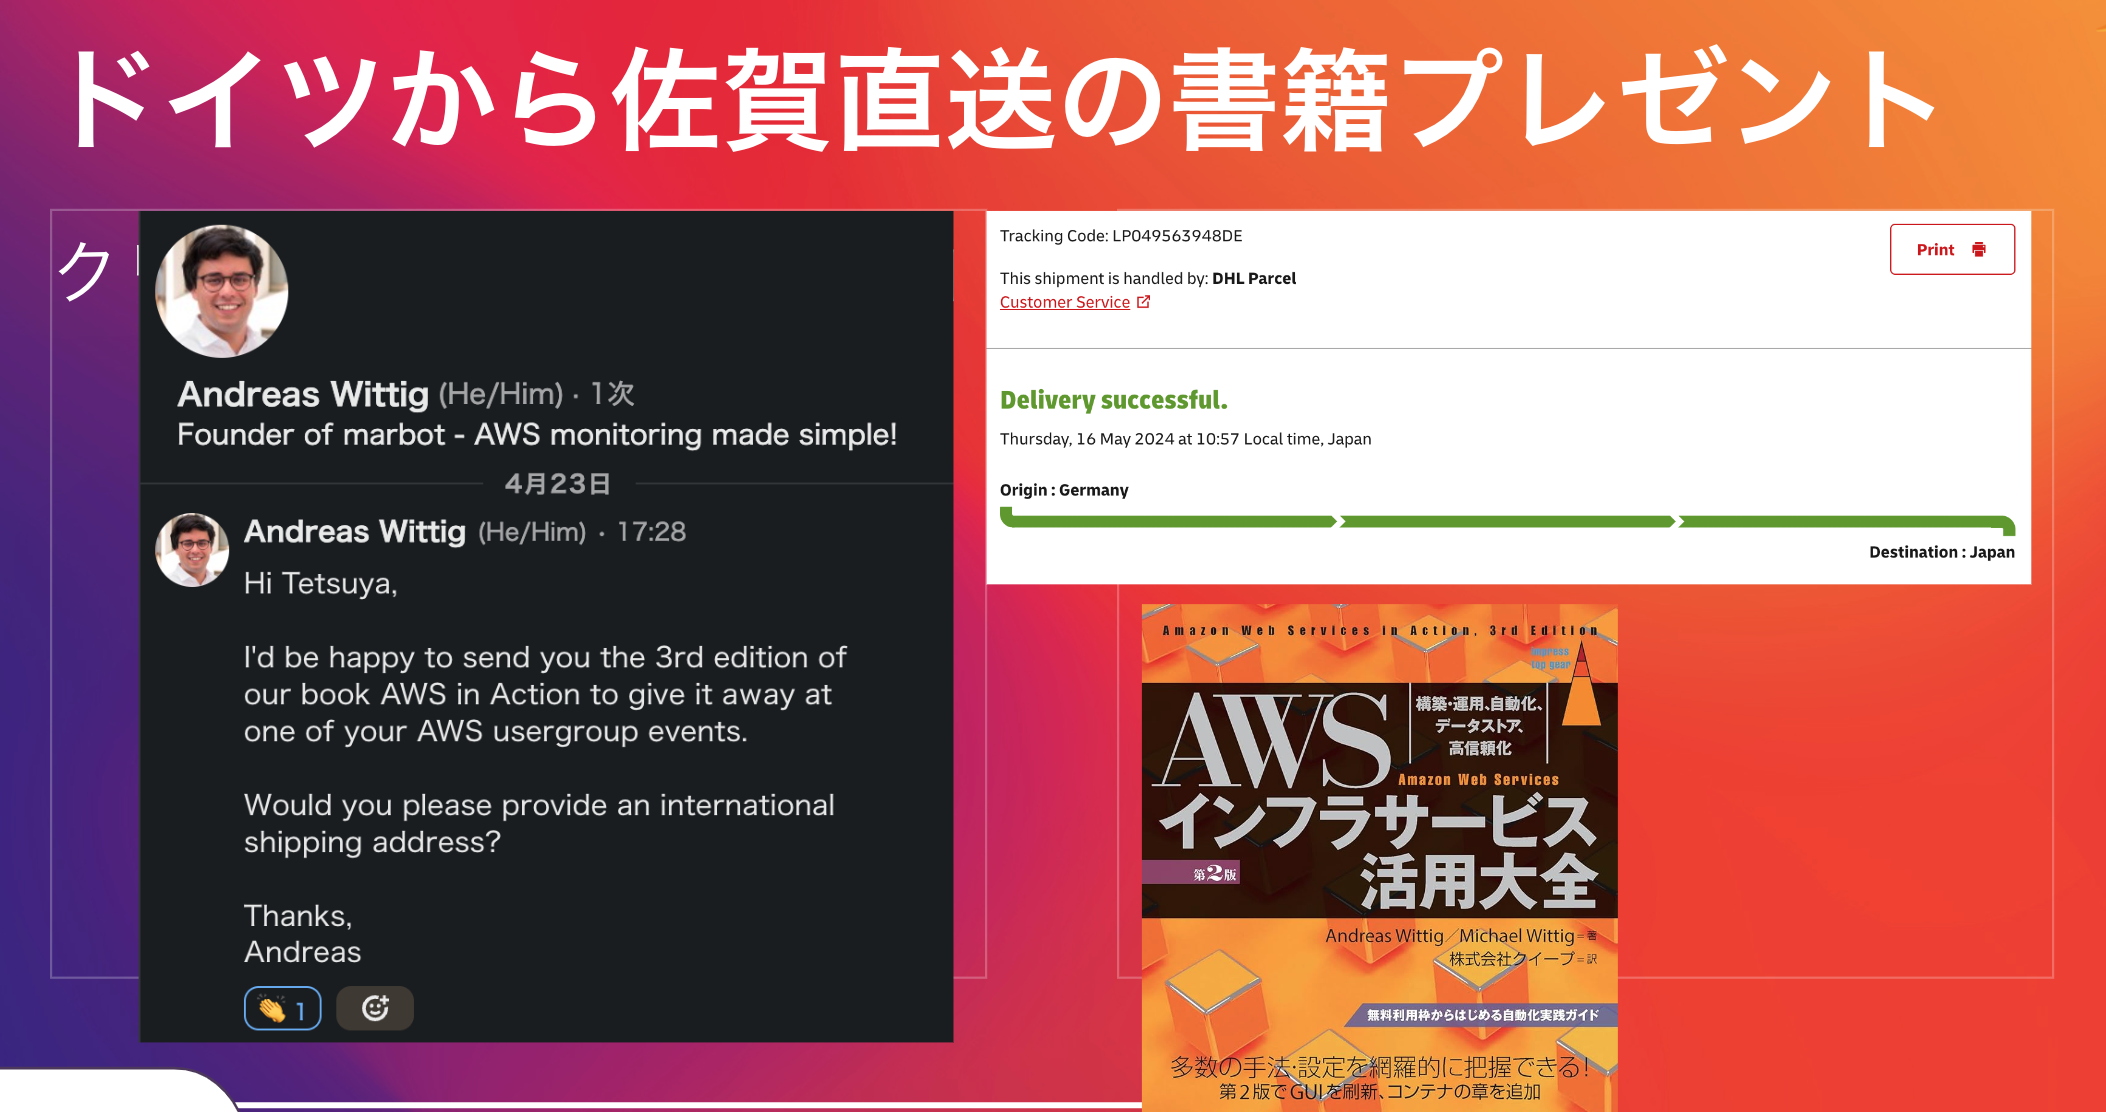Click the clapping hands reaction
The height and width of the screenshot is (1112, 2106).
point(282,1008)
